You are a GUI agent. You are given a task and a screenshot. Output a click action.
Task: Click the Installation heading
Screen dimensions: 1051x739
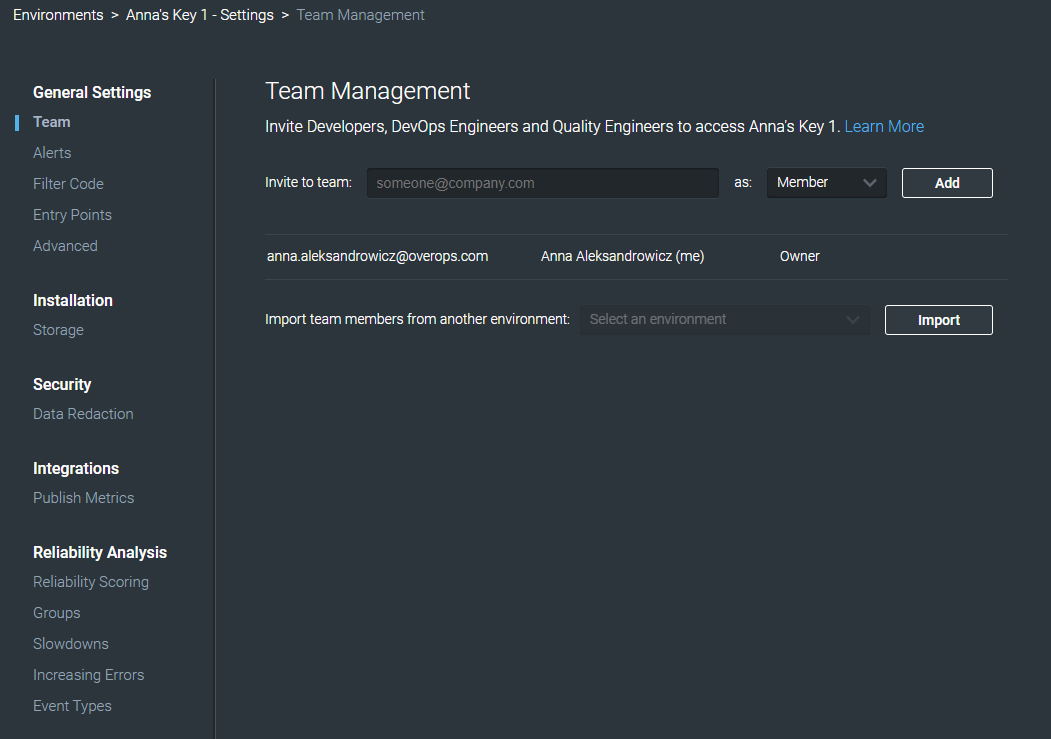73,300
